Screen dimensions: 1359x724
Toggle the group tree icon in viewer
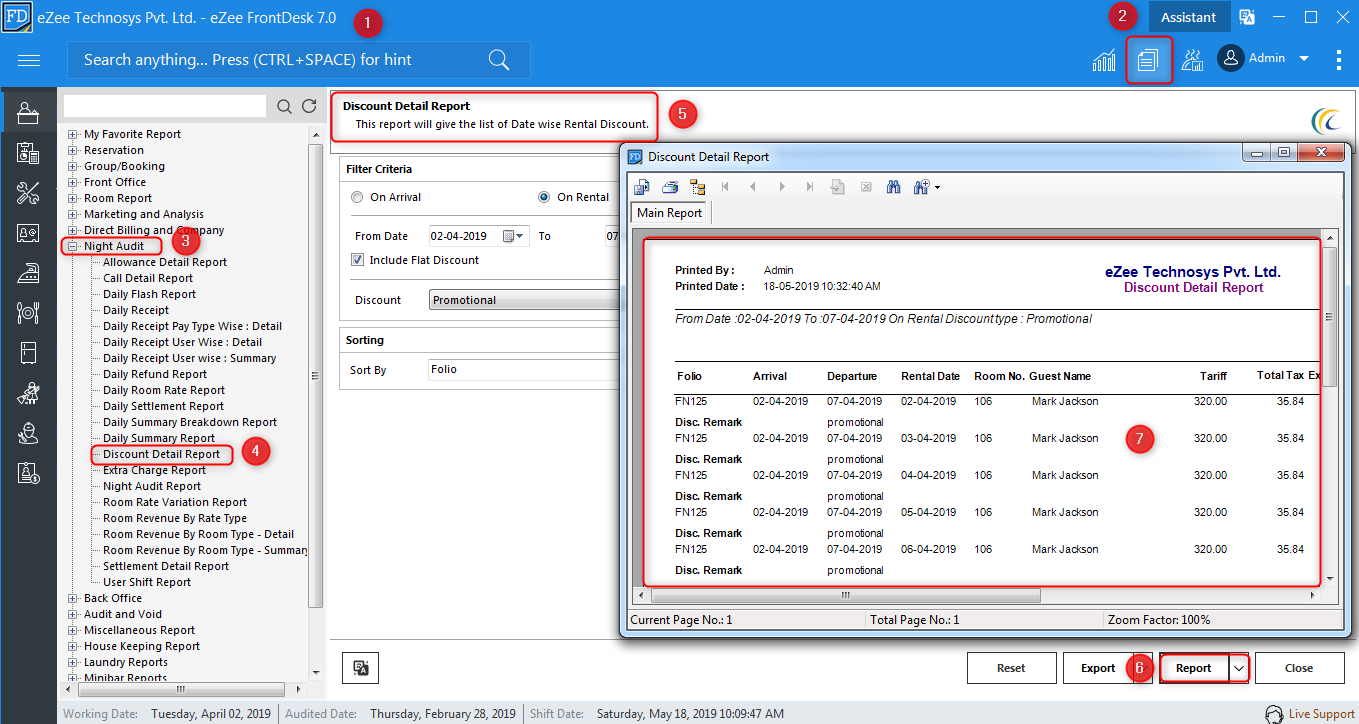(697, 187)
